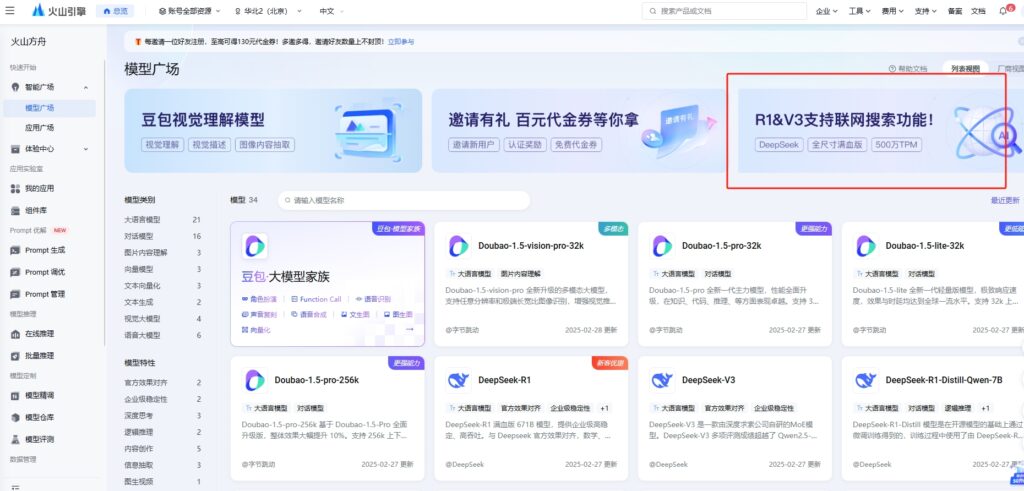Open 我的应用 via its sidebar icon
Viewport: 1024px width, 491px height.
pos(15,188)
